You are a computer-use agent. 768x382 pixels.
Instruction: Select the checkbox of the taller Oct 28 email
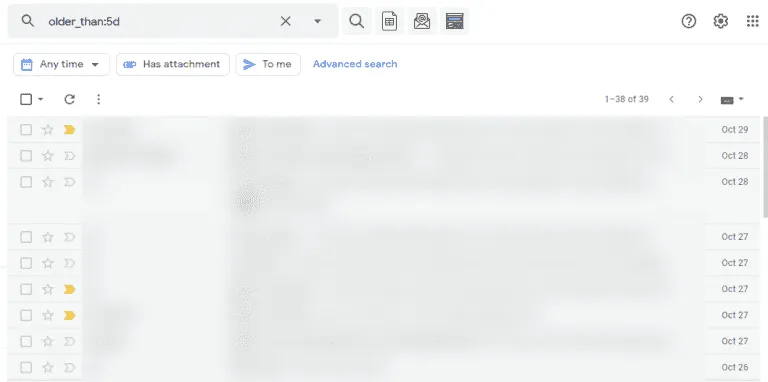(26, 182)
